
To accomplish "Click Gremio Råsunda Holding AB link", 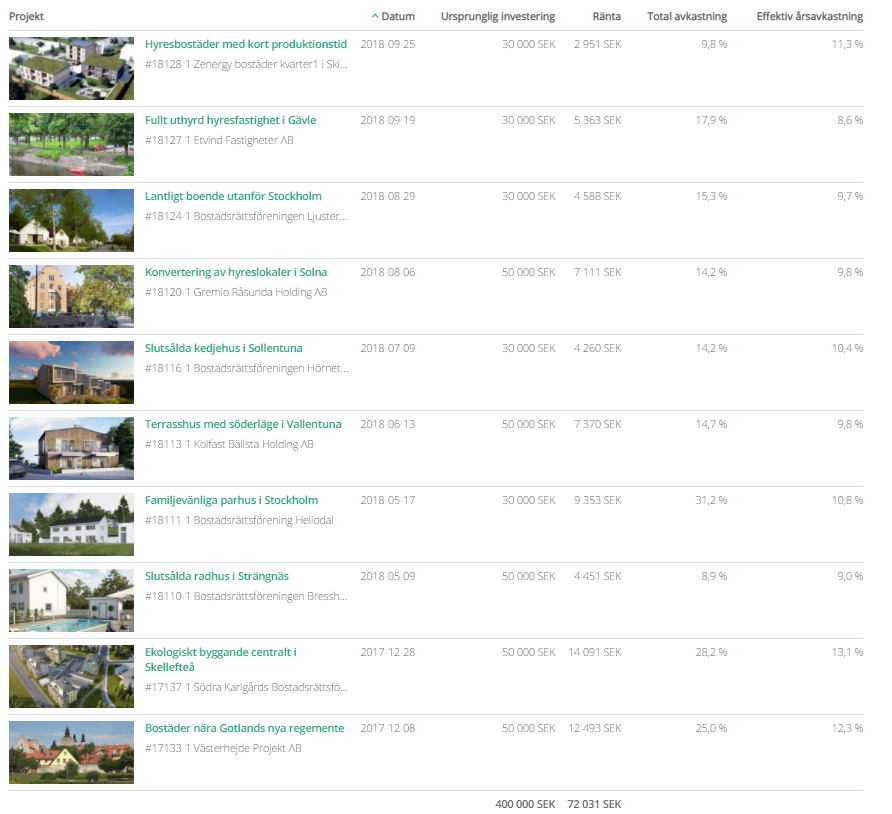I will 260,293.
